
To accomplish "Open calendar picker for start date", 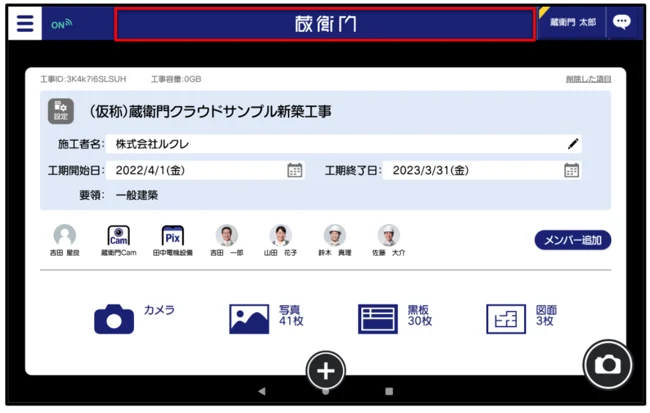I will [295, 170].
